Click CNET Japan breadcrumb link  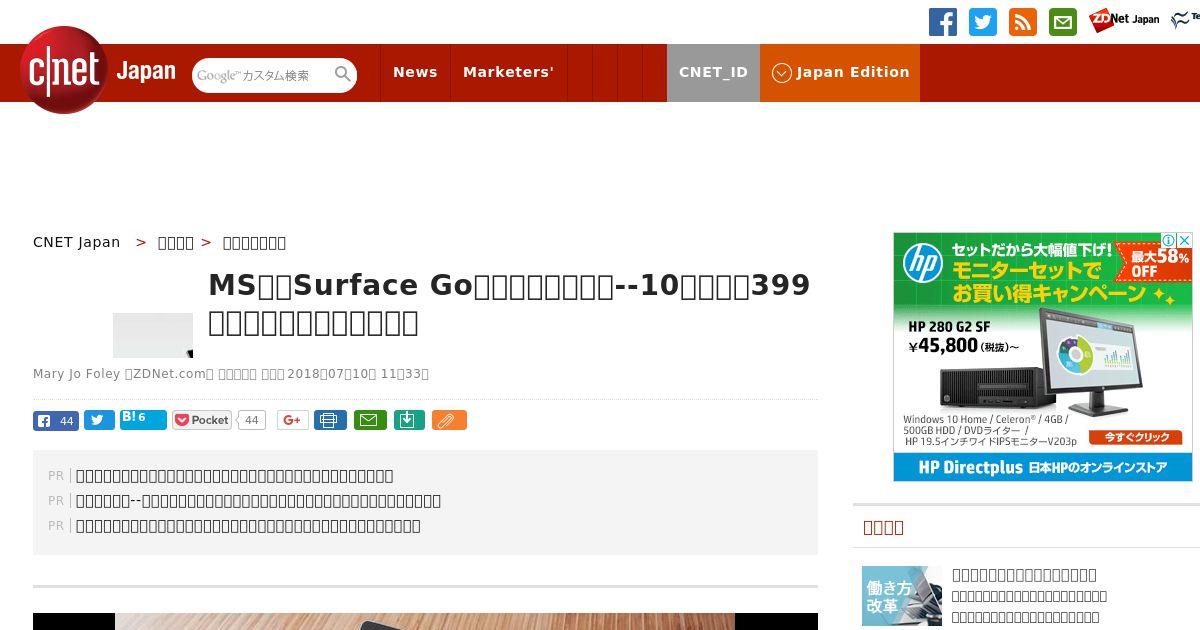77,242
